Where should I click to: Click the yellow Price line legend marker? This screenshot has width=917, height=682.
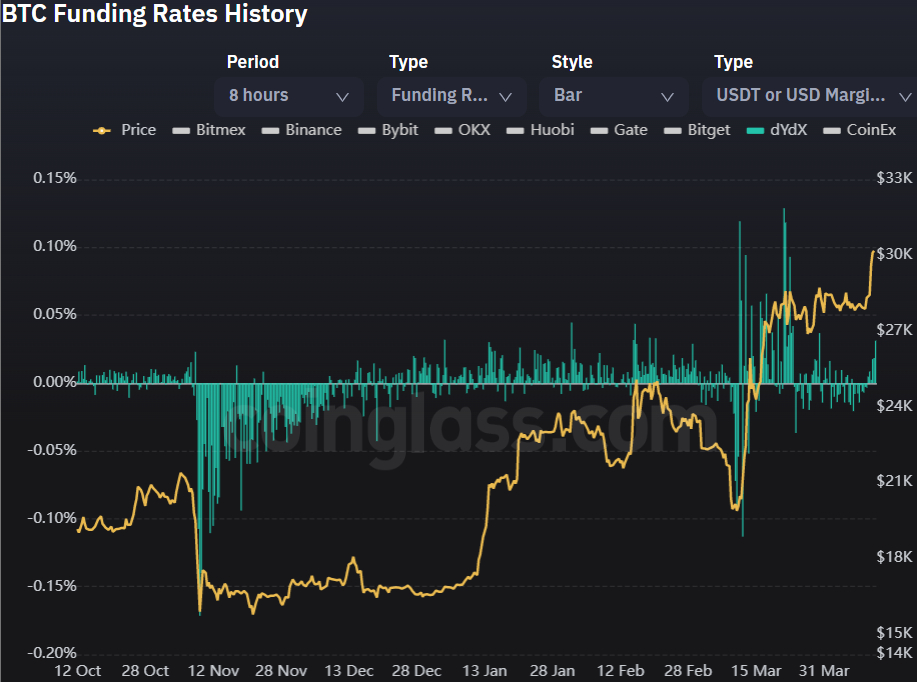coord(101,130)
